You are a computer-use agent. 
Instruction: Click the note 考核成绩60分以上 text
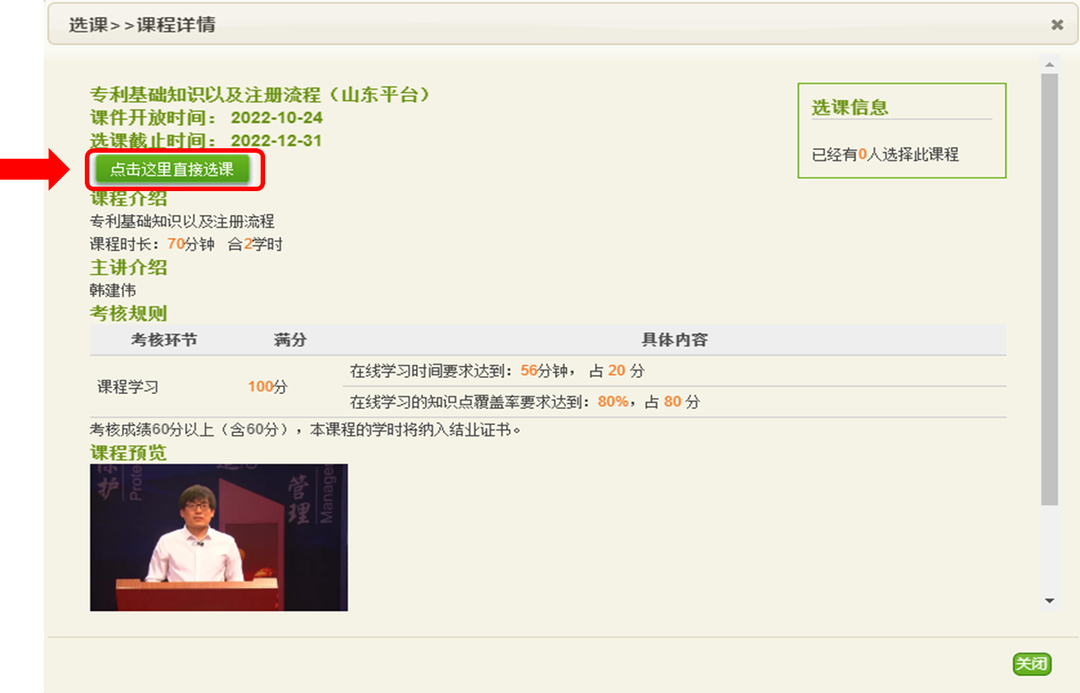coord(305,430)
